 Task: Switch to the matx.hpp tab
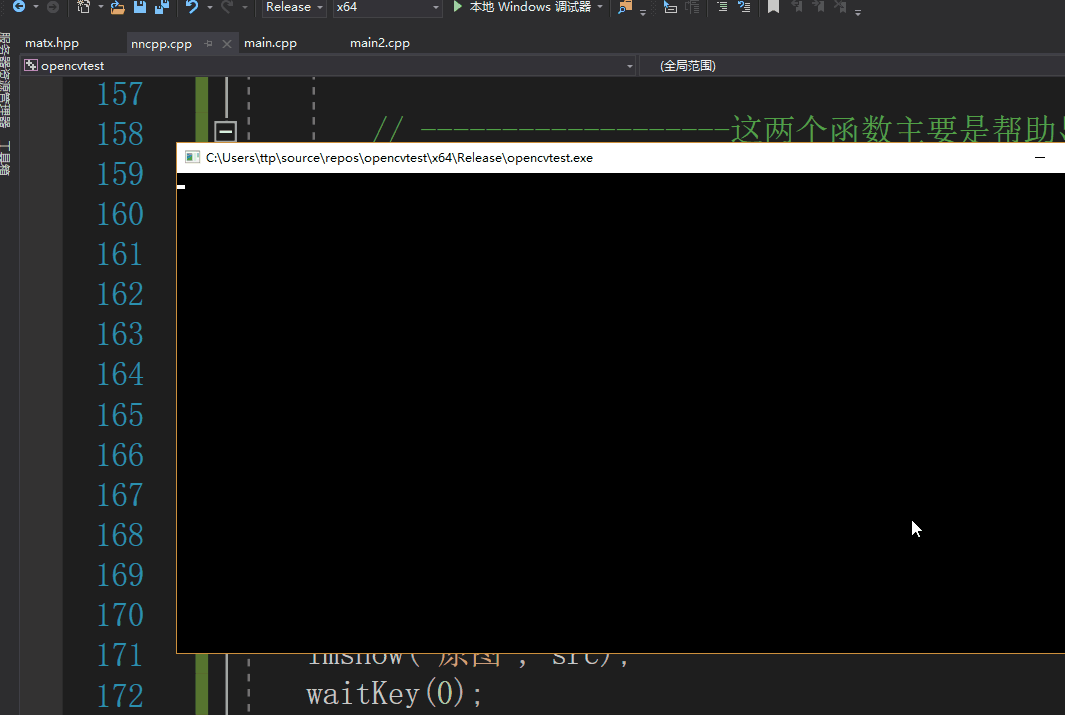(x=52, y=43)
